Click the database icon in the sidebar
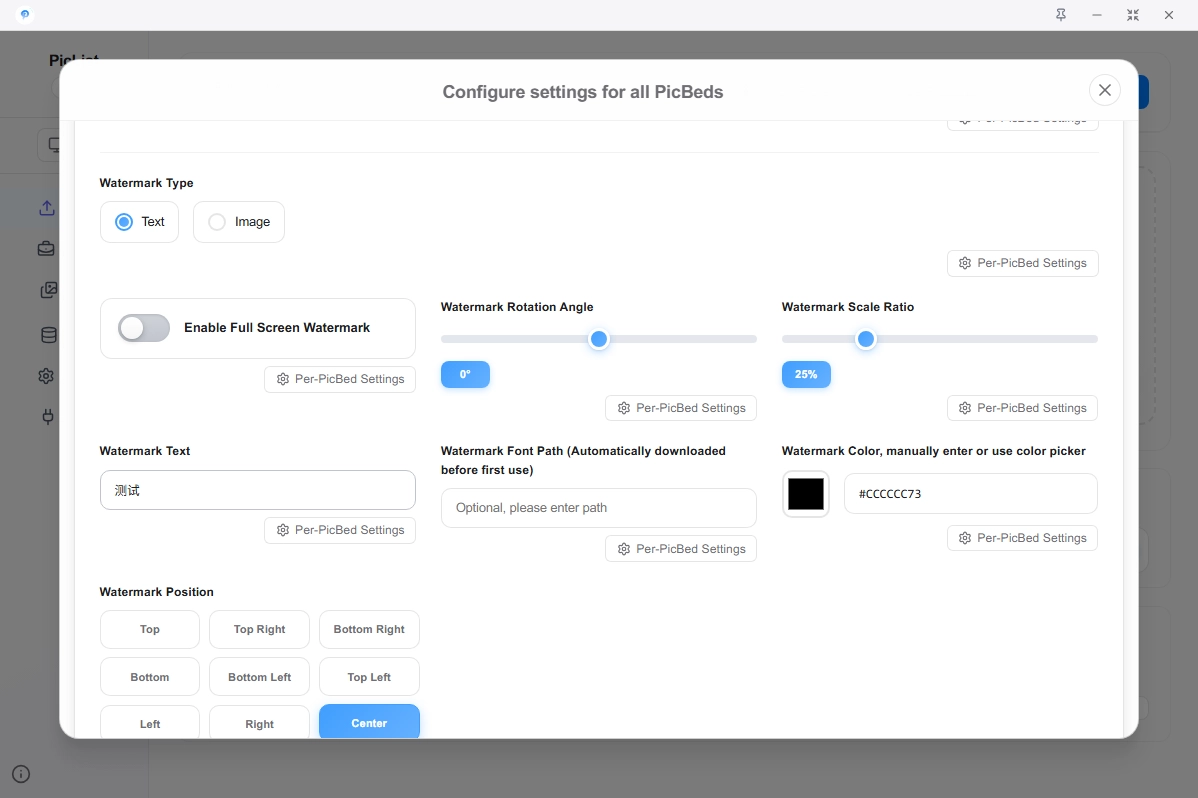This screenshot has height=798, width=1198. click(47, 335)
